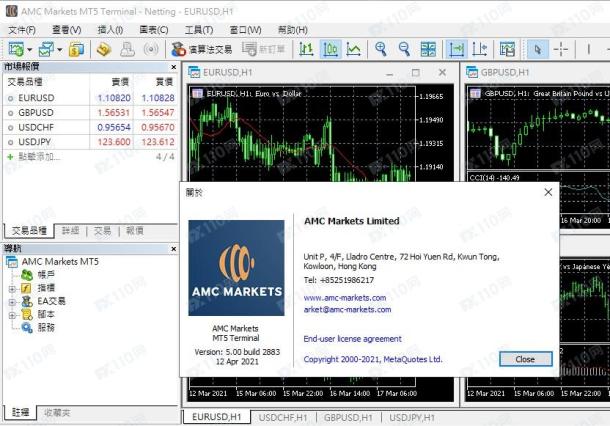Viewport: 610px width, 426px height.
Task: Click the signals broadcast toolbar icon
Action: click(151, 49)
